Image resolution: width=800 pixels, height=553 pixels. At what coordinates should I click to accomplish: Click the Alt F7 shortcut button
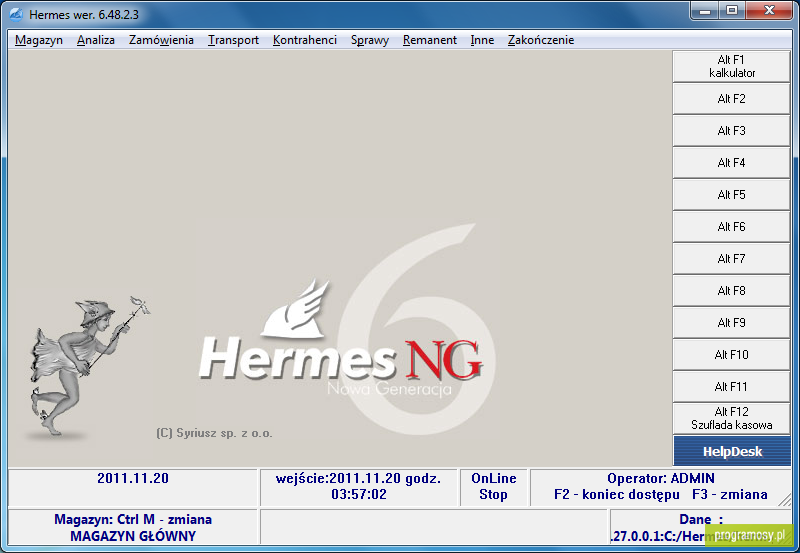[x=731, y=259]
